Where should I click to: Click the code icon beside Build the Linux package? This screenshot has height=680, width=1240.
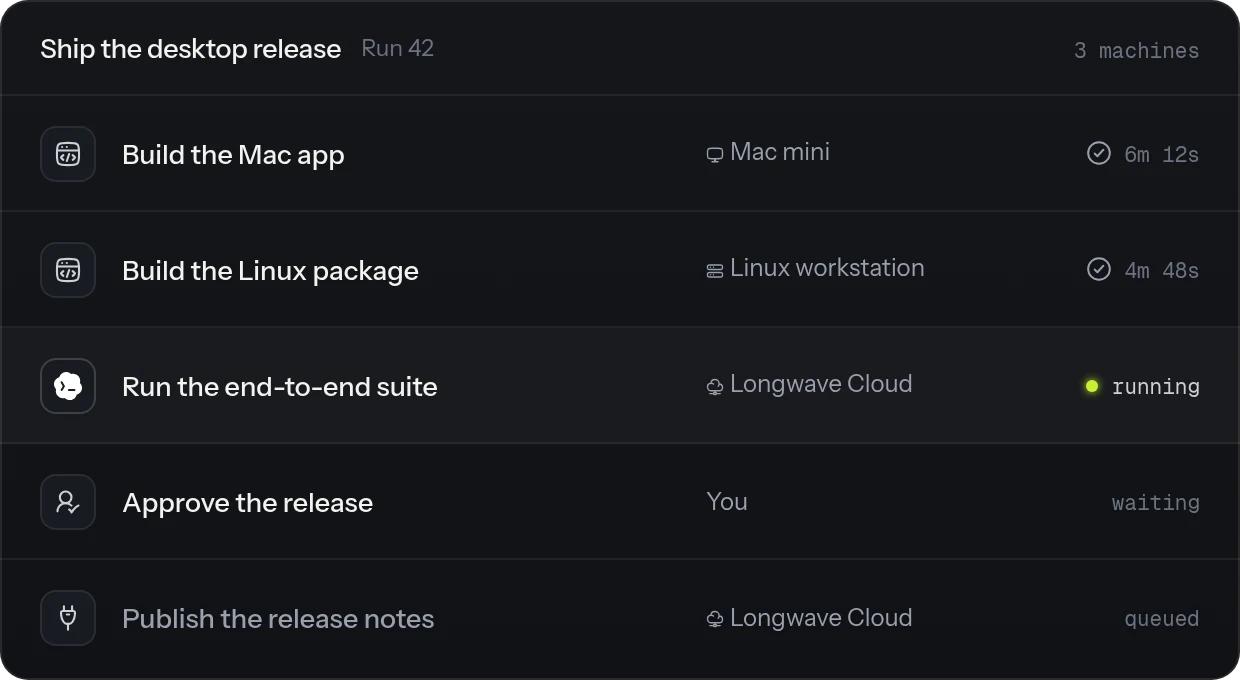(x=68, y=270)
